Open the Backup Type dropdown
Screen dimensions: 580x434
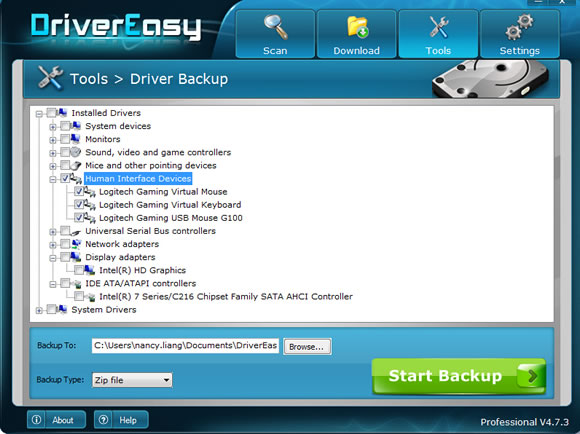132,380
